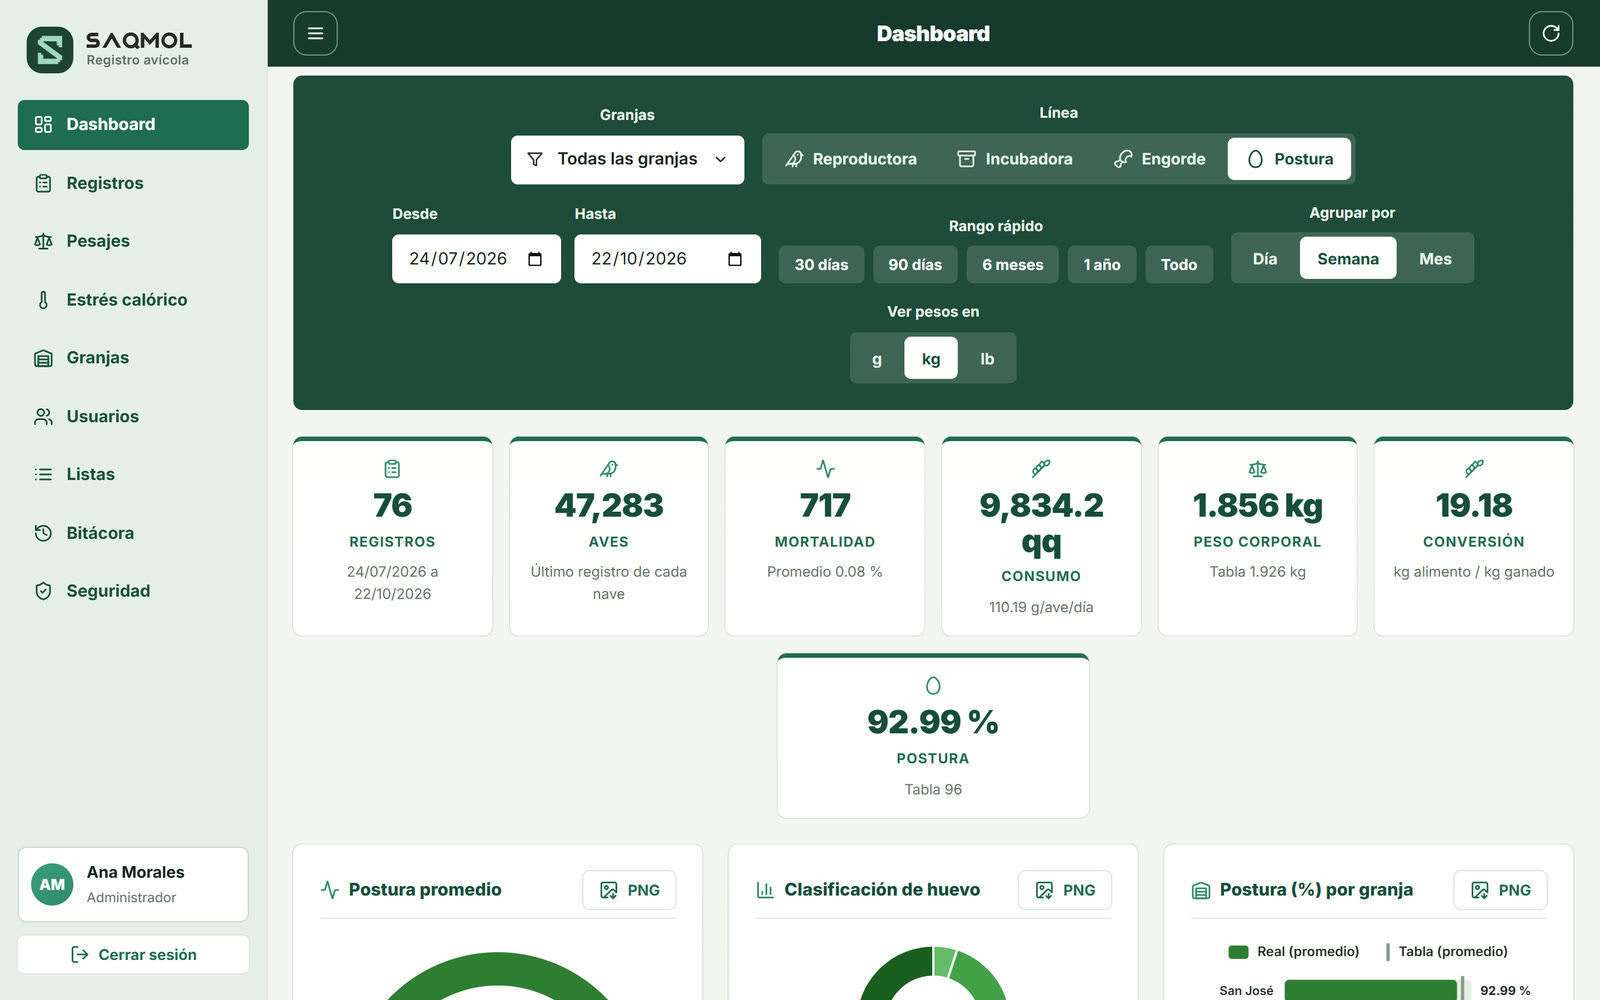Group data by Mes
The width and height of the screenshot is (1600, 1000).
click(x=1435, y=259)
